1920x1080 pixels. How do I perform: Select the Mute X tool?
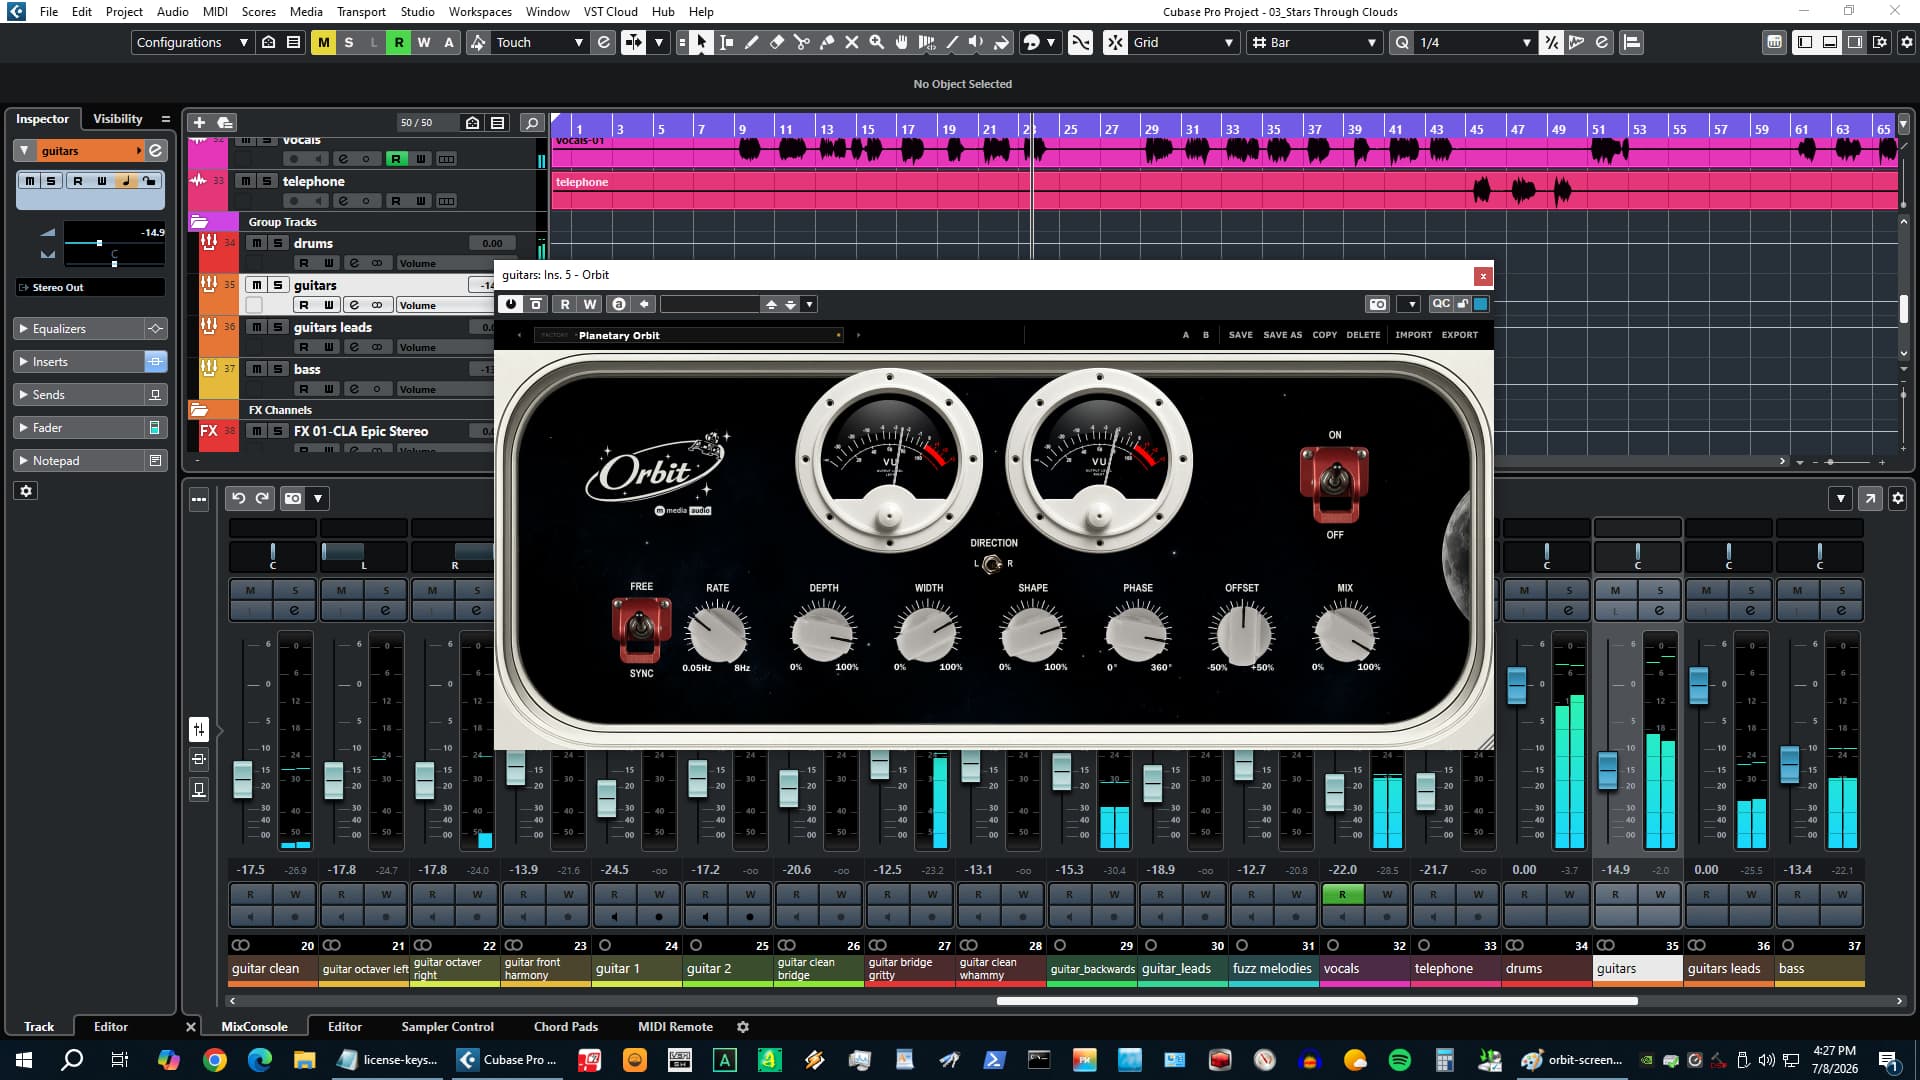(852, 42)
